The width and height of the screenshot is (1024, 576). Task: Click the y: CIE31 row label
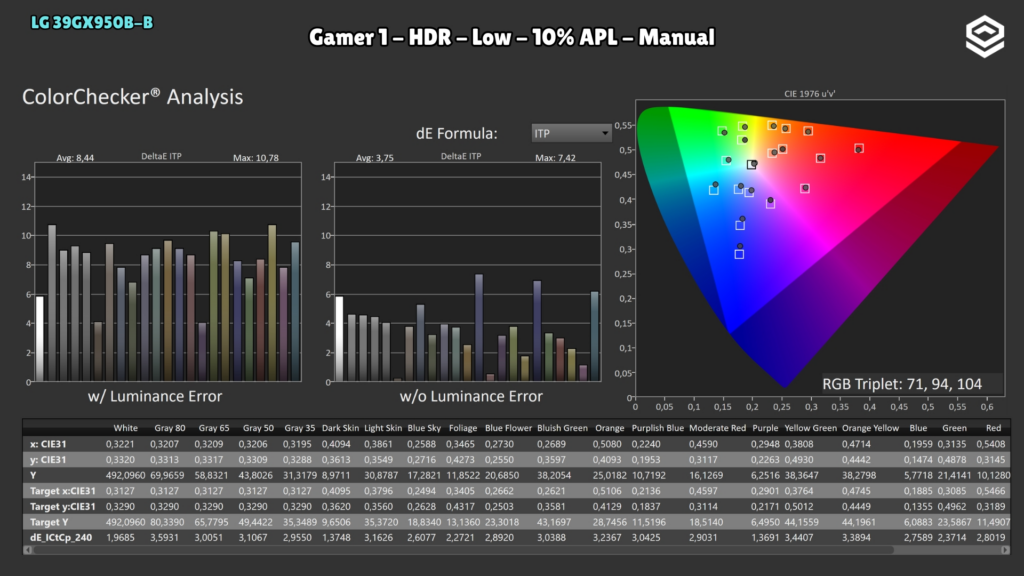pos(48,459)
